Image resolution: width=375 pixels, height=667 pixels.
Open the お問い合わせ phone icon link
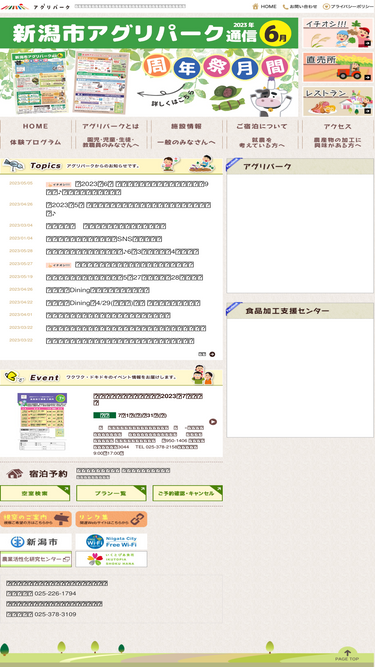pos(285,6)
